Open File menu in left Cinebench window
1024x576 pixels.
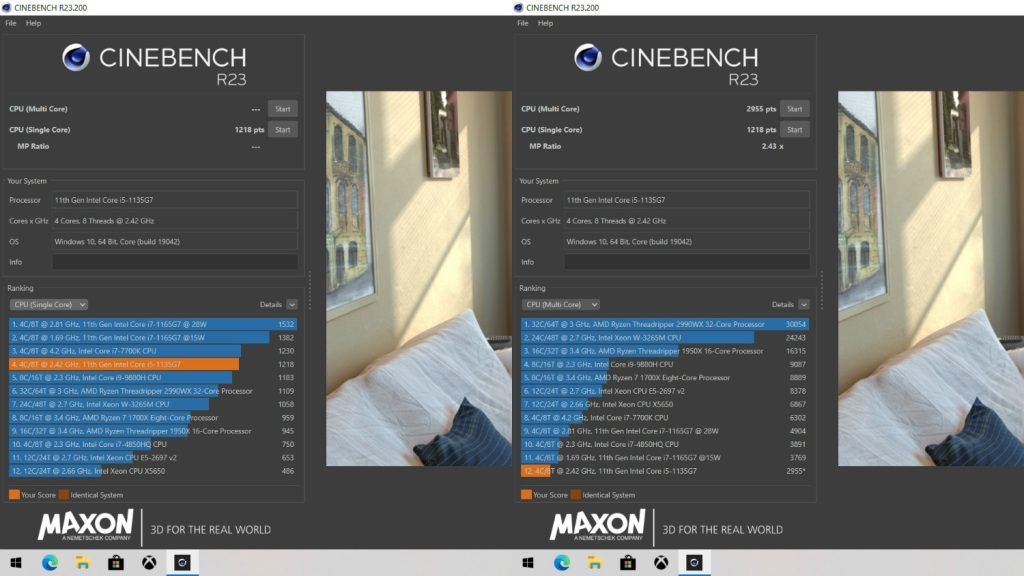10,23
